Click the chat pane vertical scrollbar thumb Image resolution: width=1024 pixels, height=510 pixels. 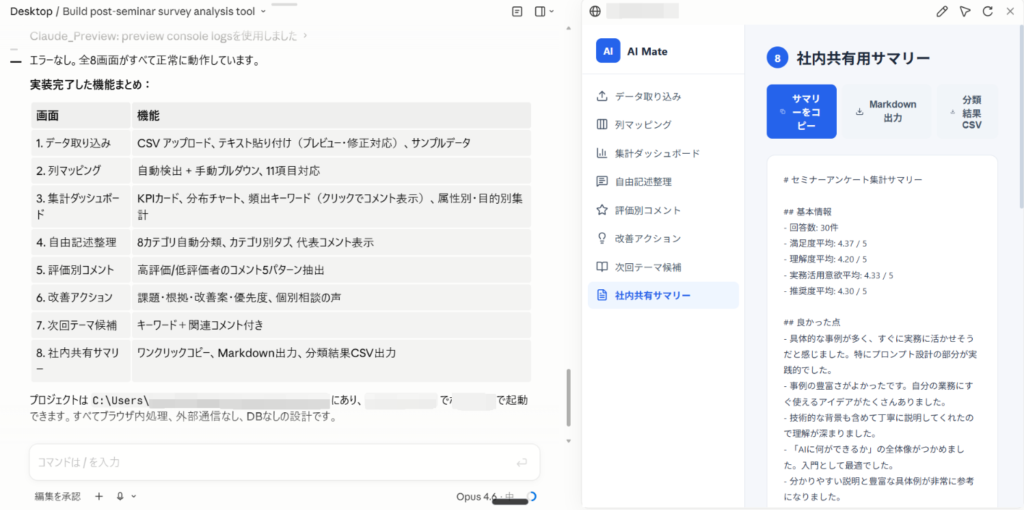tap(569, 397)
